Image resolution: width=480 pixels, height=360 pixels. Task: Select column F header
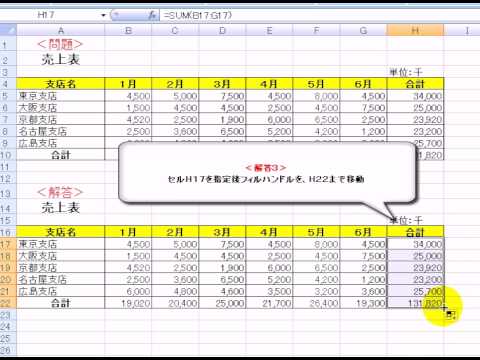click(316, 31)
